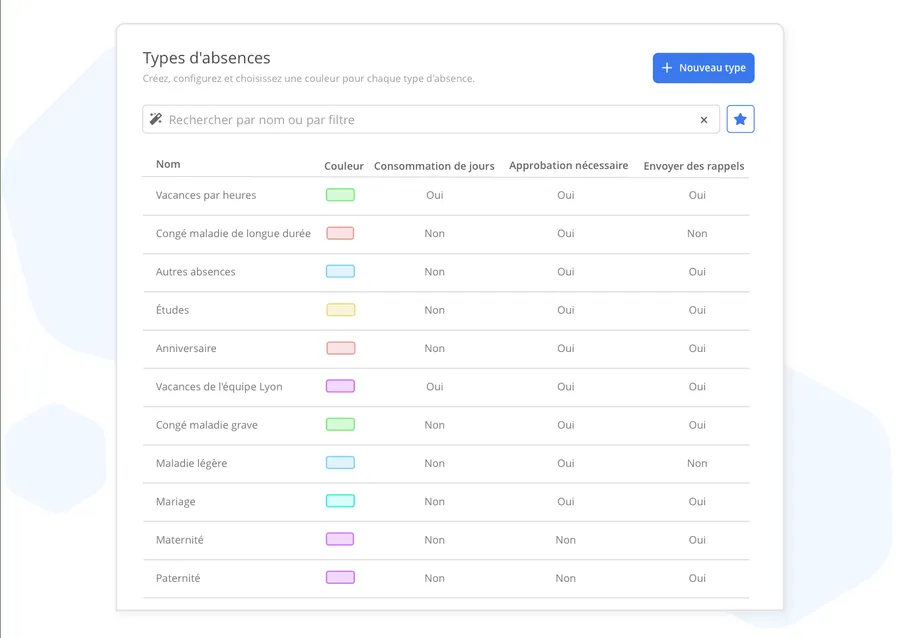The image size is (900, 638).
Task: Click the star favorites filter icon
Action: [x=740, y=119]
